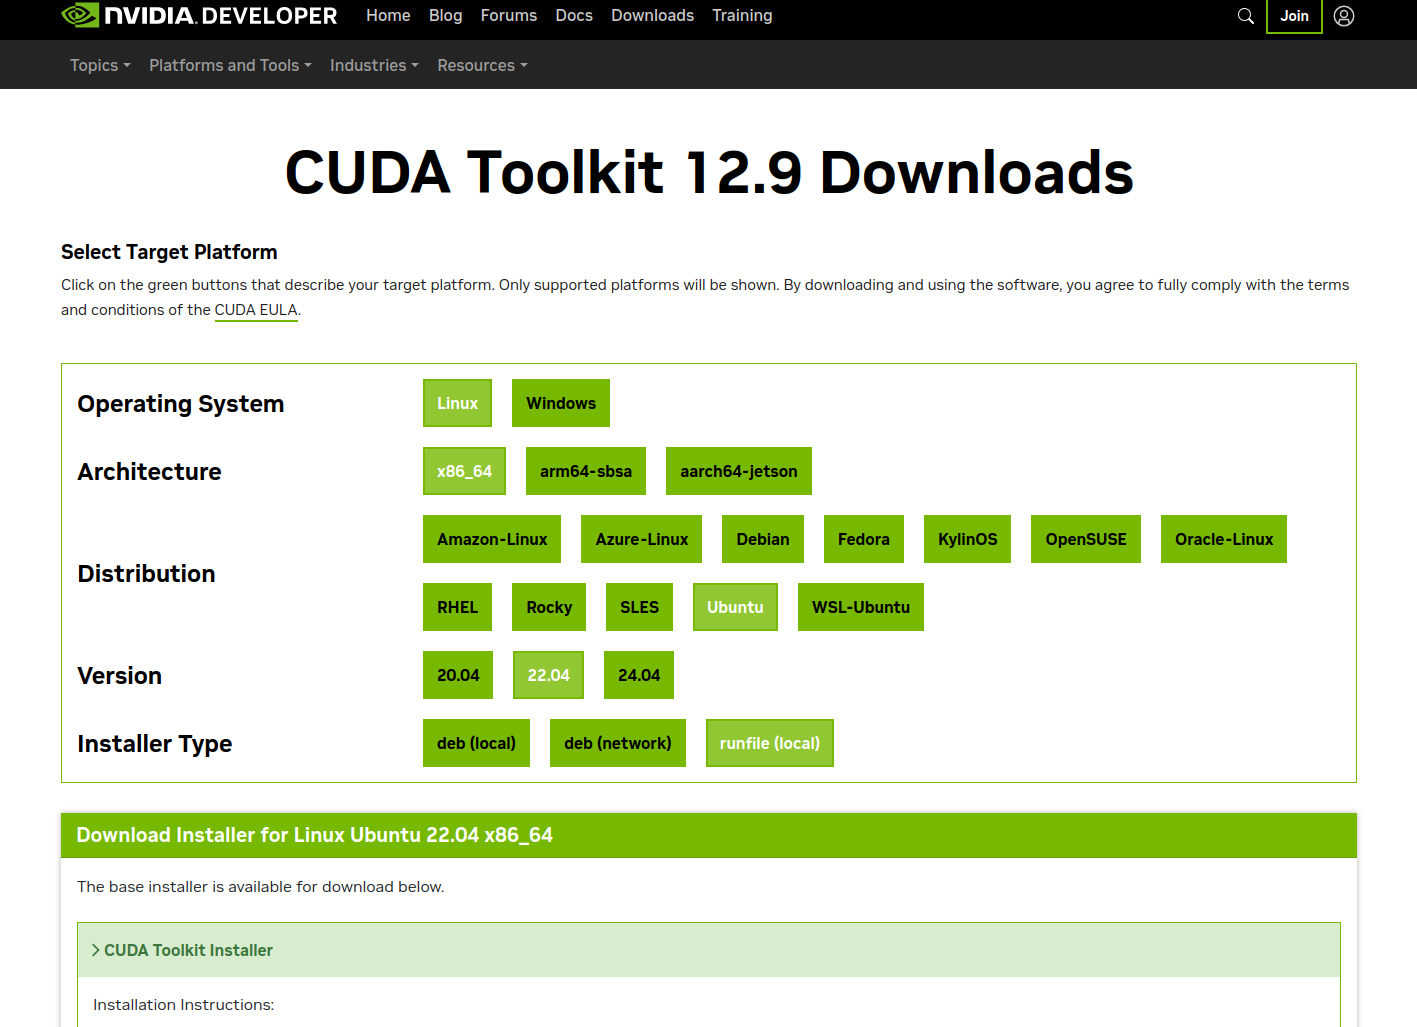Select version 20.04
The image size is (1417, 1027).
pyautogui.click(x=458, y=675)
